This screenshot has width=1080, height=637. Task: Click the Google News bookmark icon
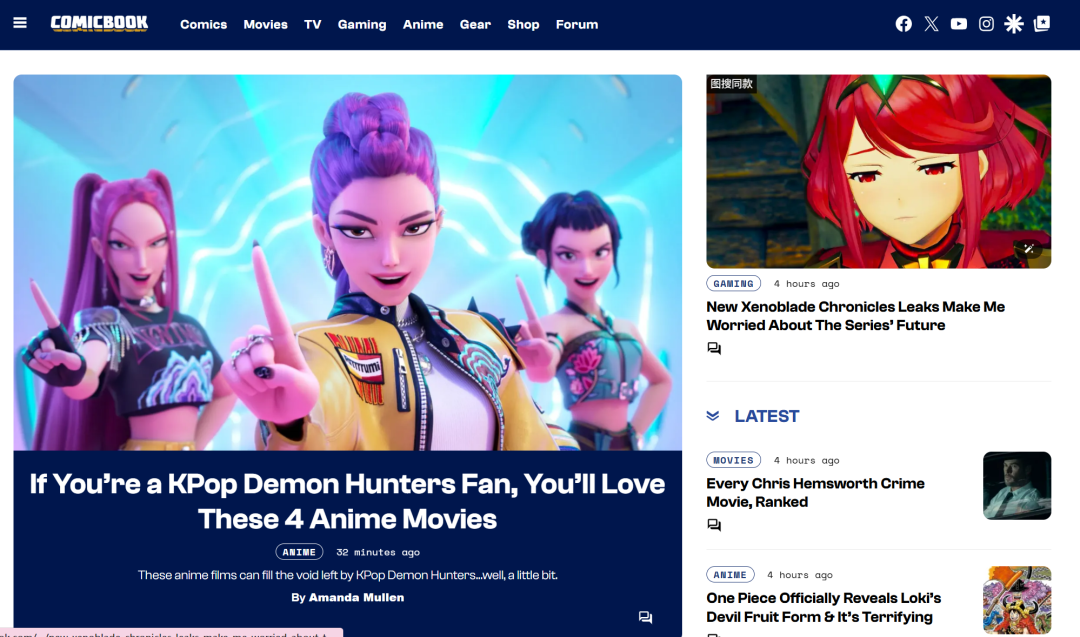[1042, 24]
